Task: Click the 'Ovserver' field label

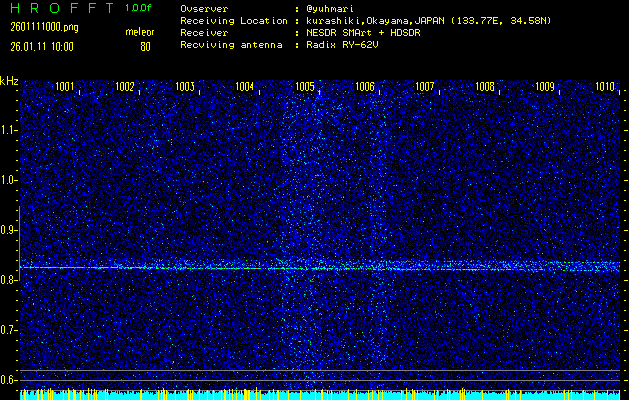Action: tap(204, 9)
